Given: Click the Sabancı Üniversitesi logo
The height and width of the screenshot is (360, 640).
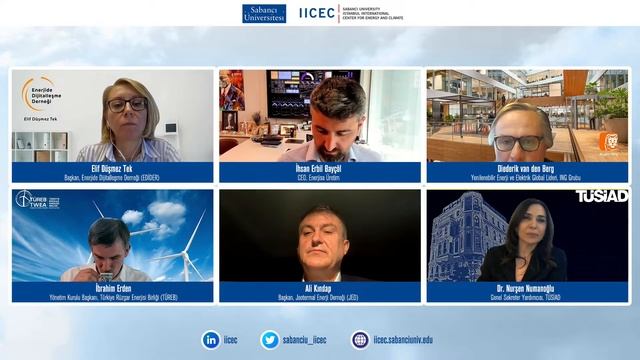Looking at the screenshot, I should (x=264, y=13).
